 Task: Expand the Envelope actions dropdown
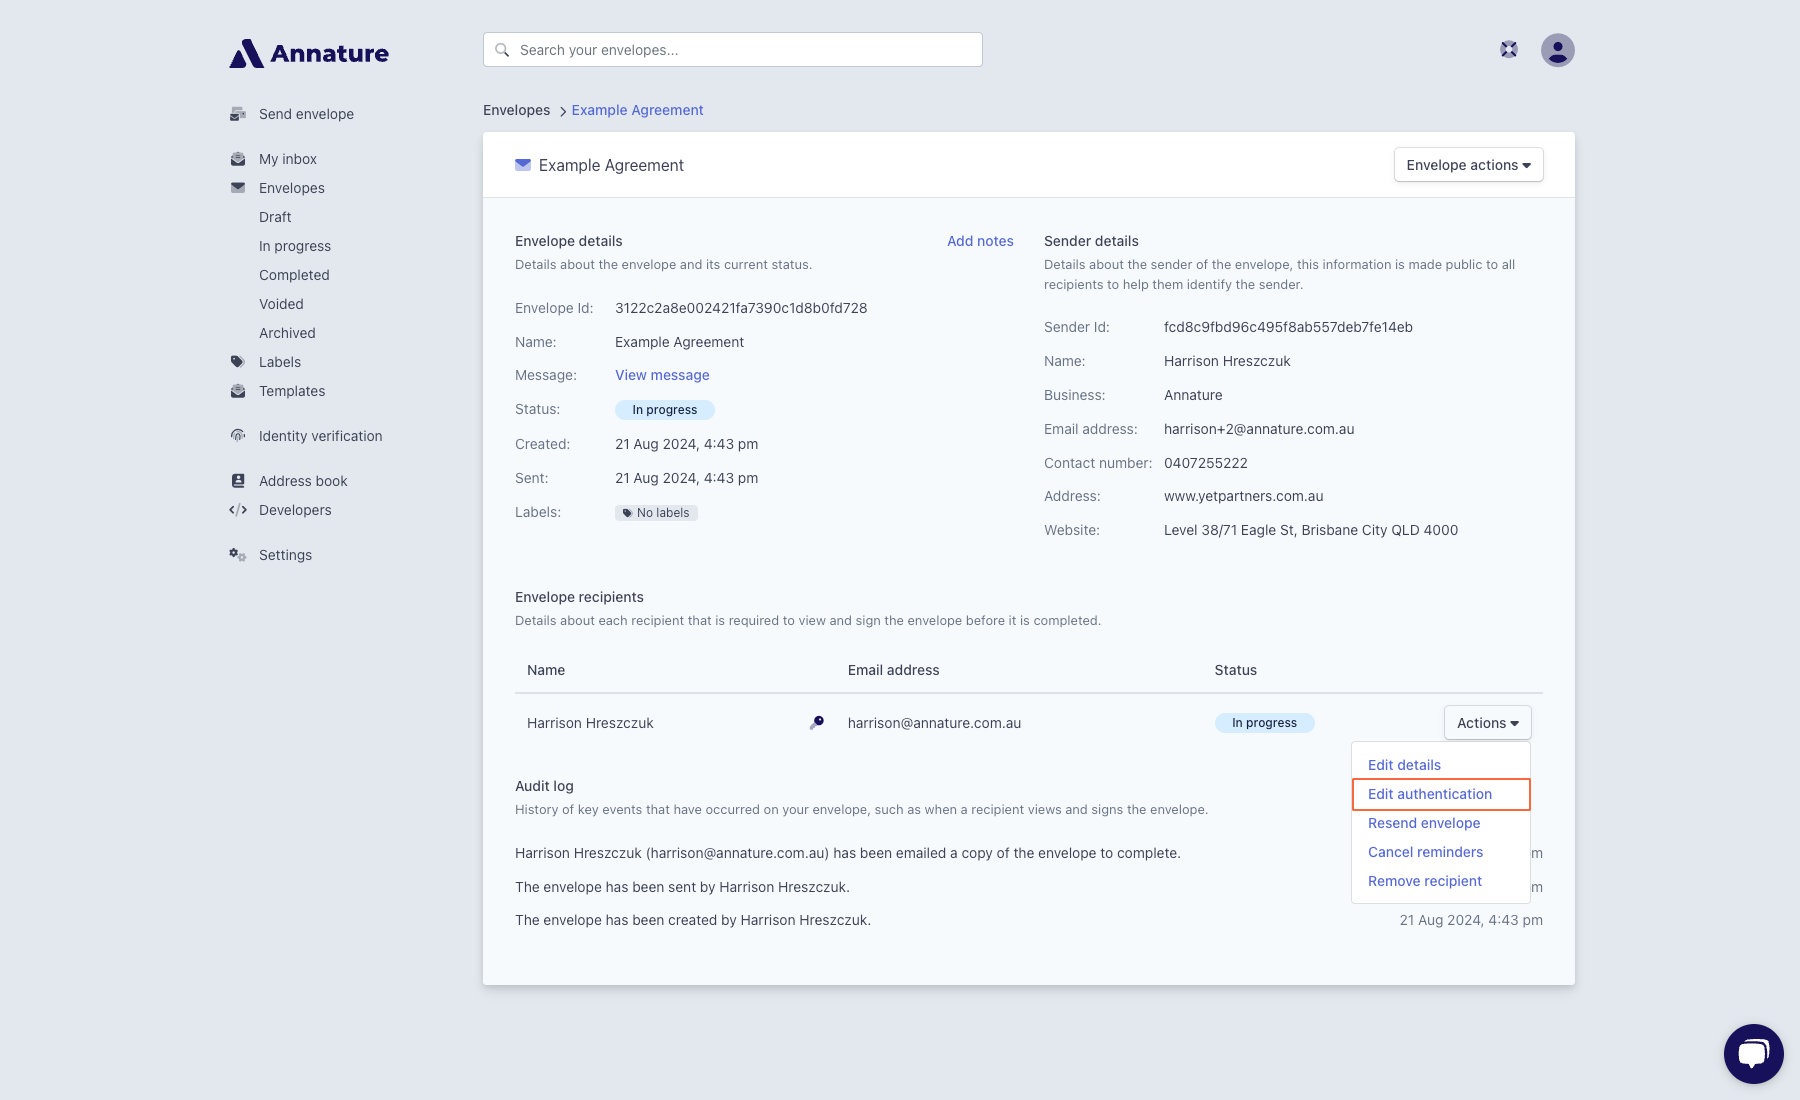point(1469,165)
